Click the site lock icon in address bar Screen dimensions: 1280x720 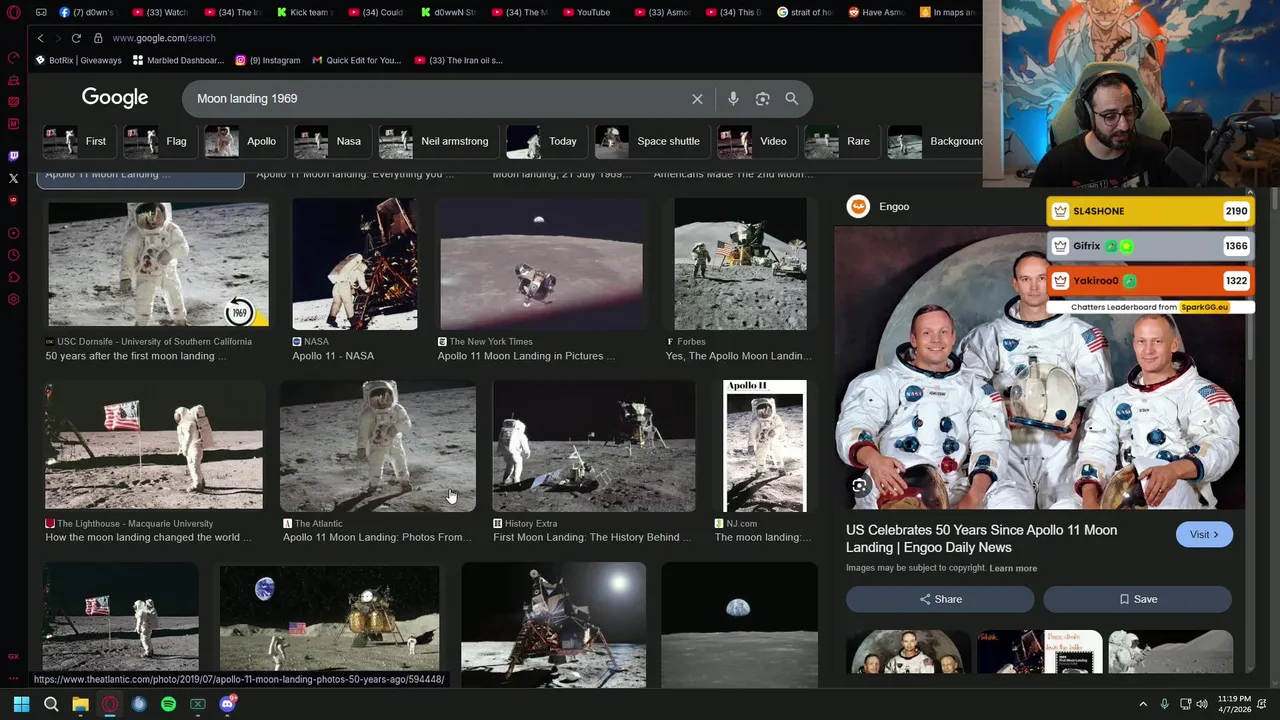98,38
